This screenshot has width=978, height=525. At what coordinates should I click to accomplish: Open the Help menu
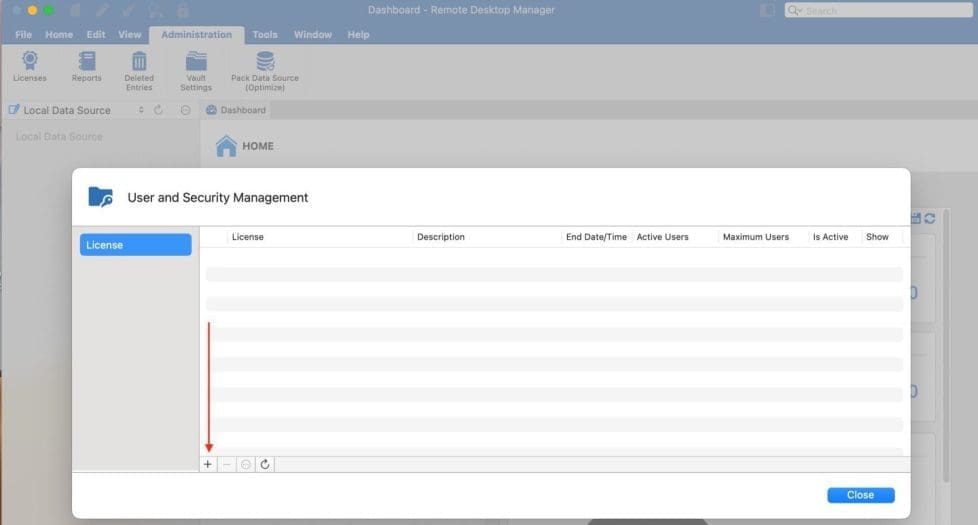(359, 35)
